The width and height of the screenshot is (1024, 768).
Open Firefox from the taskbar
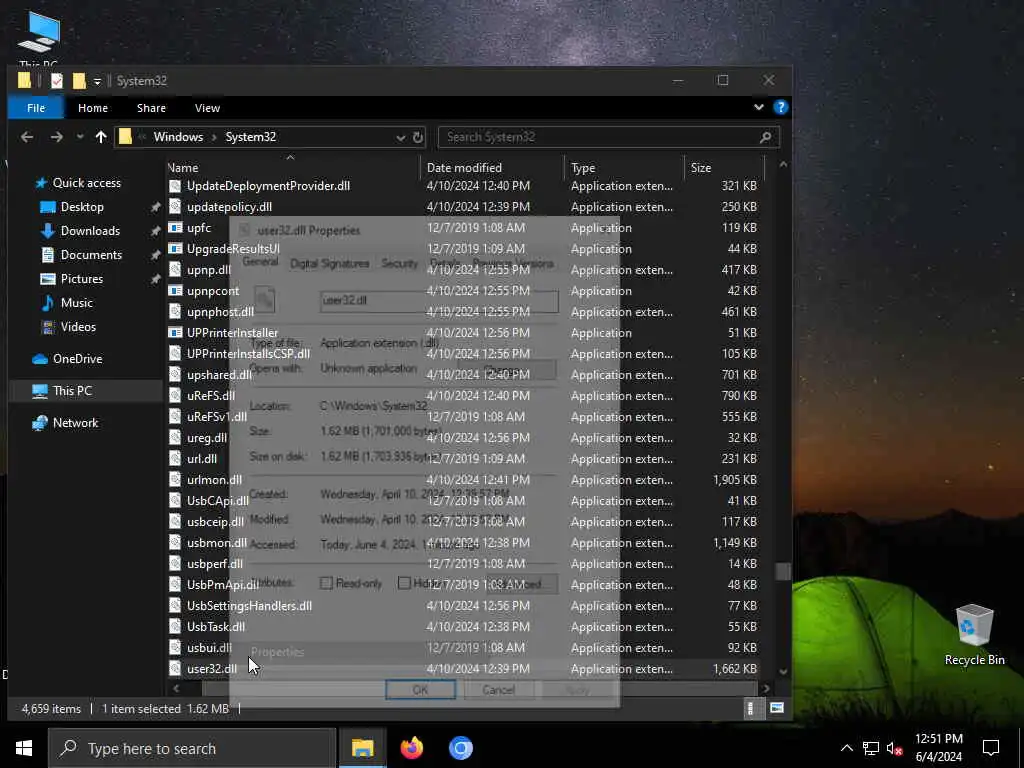pos(411,748)
